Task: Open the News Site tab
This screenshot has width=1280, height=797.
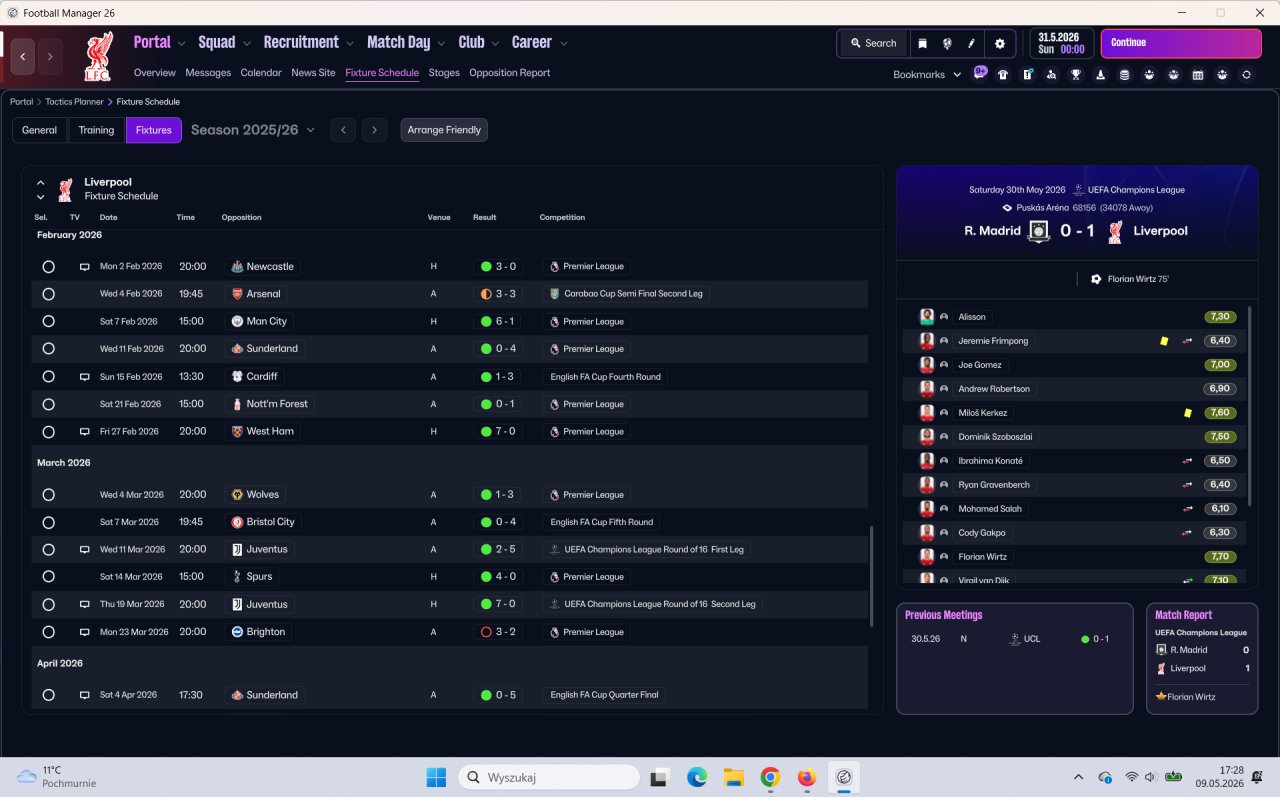Action: pyautogui.click(x=313, y=73)
